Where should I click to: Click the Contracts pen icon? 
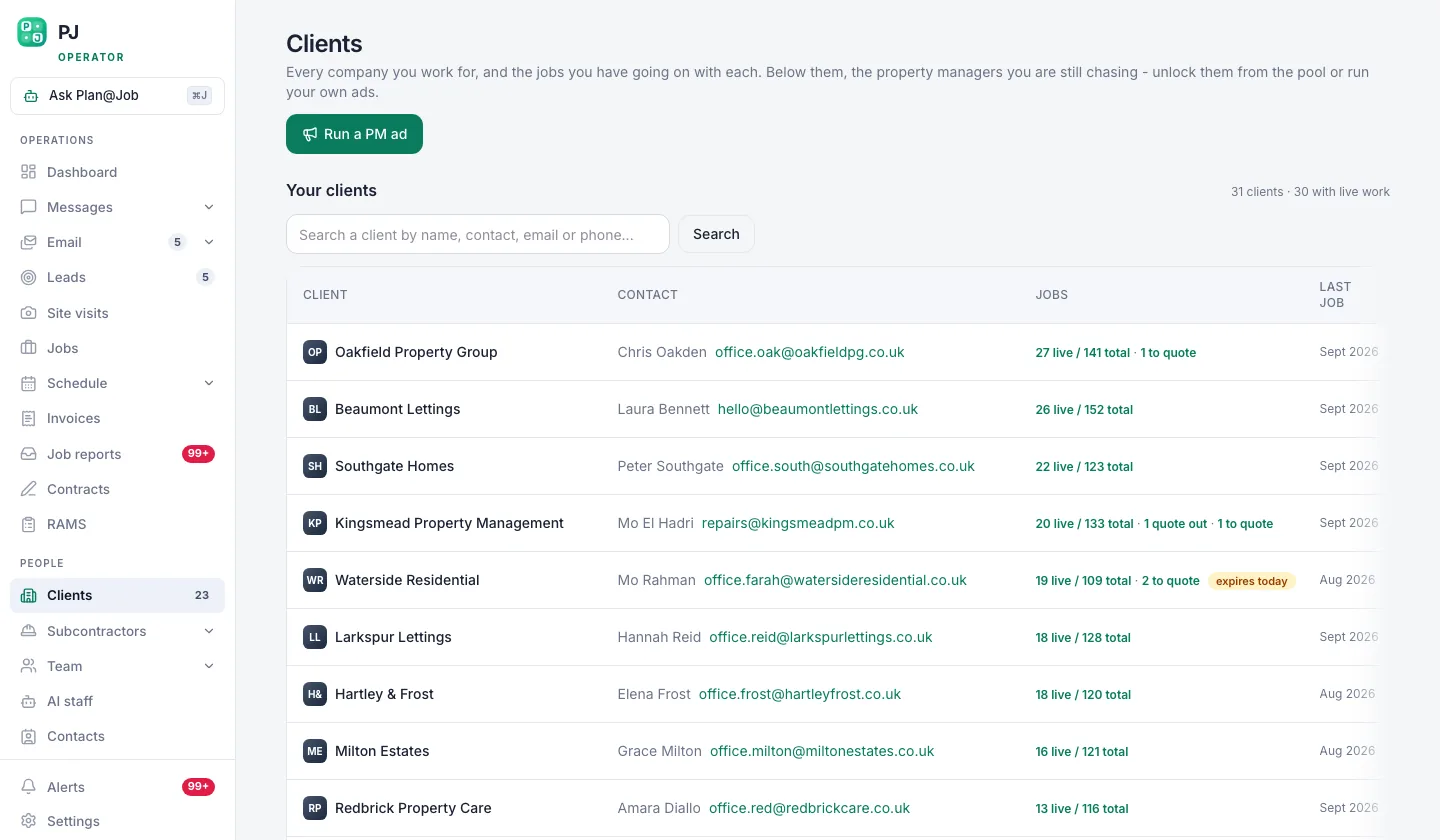[x=28, y=489]
